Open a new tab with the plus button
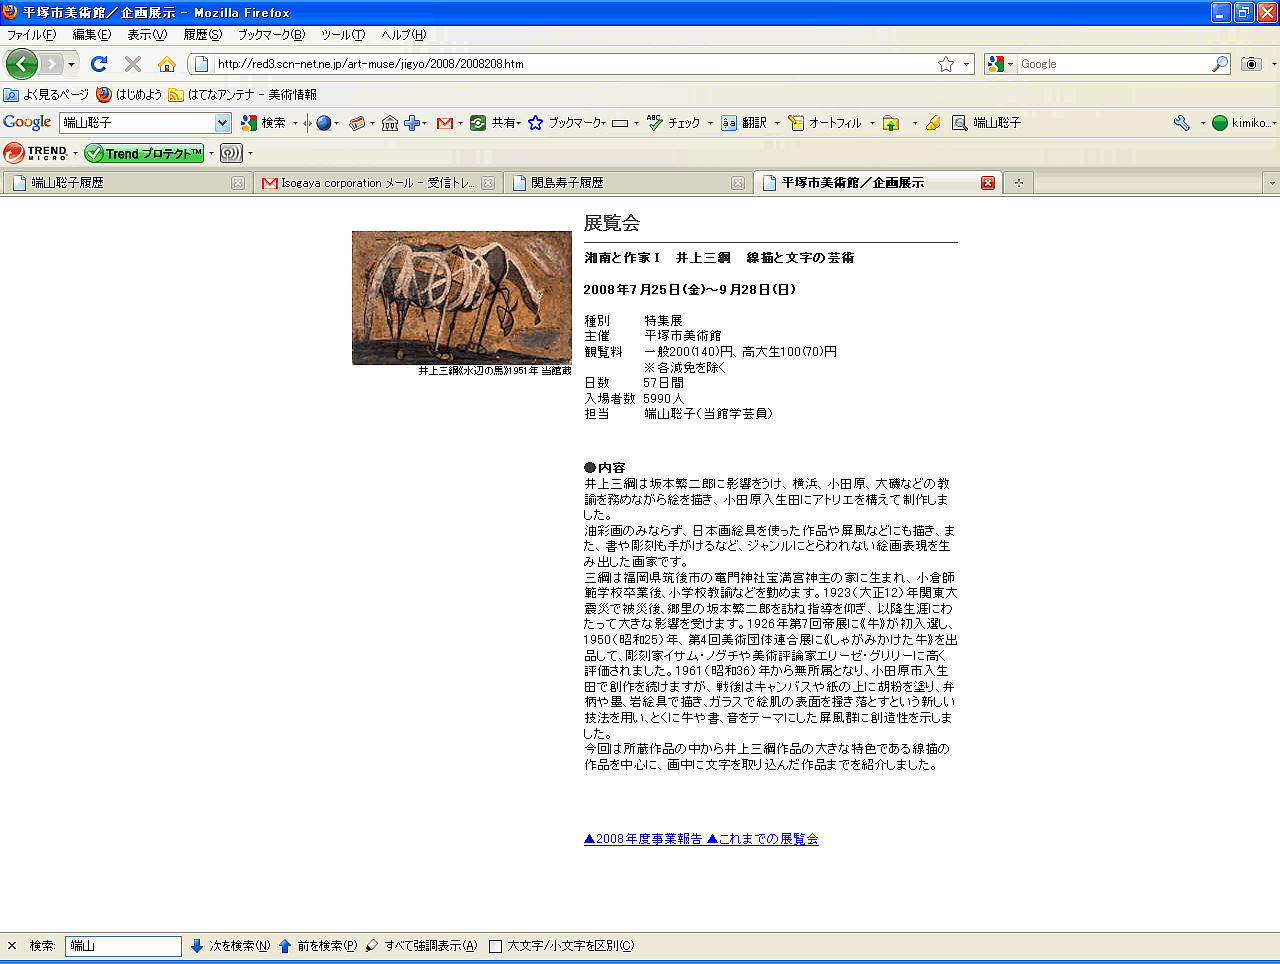This screenshot has width=1280, height=964. pos(1019,183)
